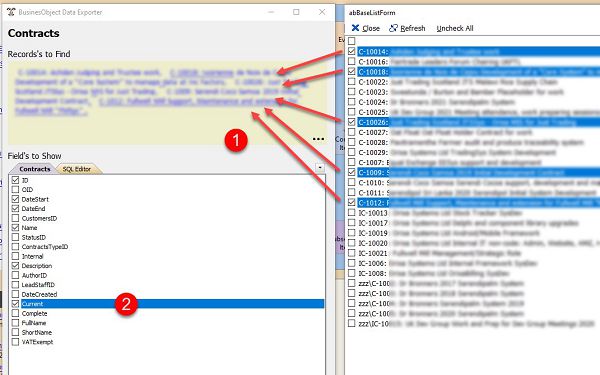Click the Uncheck All button
Screen dimensions: 600x375
(x=455, y=28)
